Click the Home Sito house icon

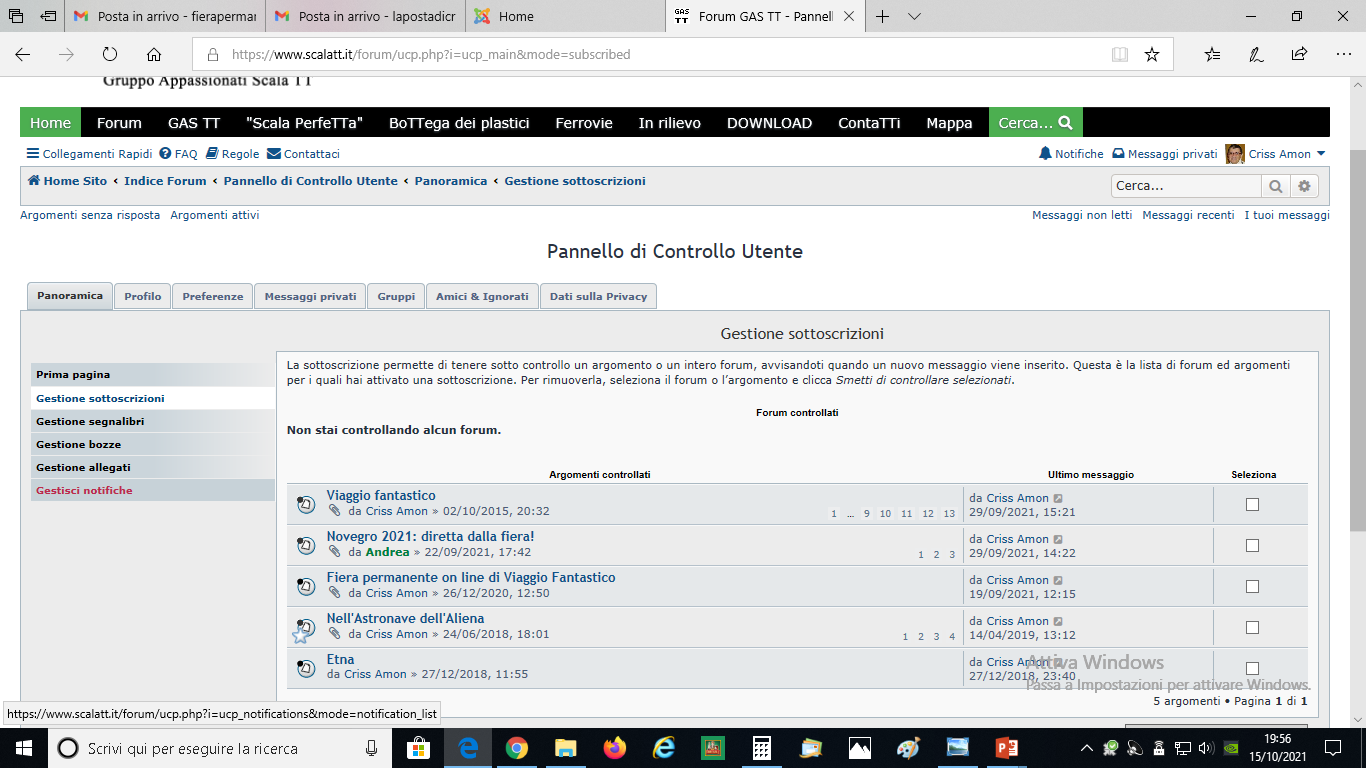pos(34,181)
